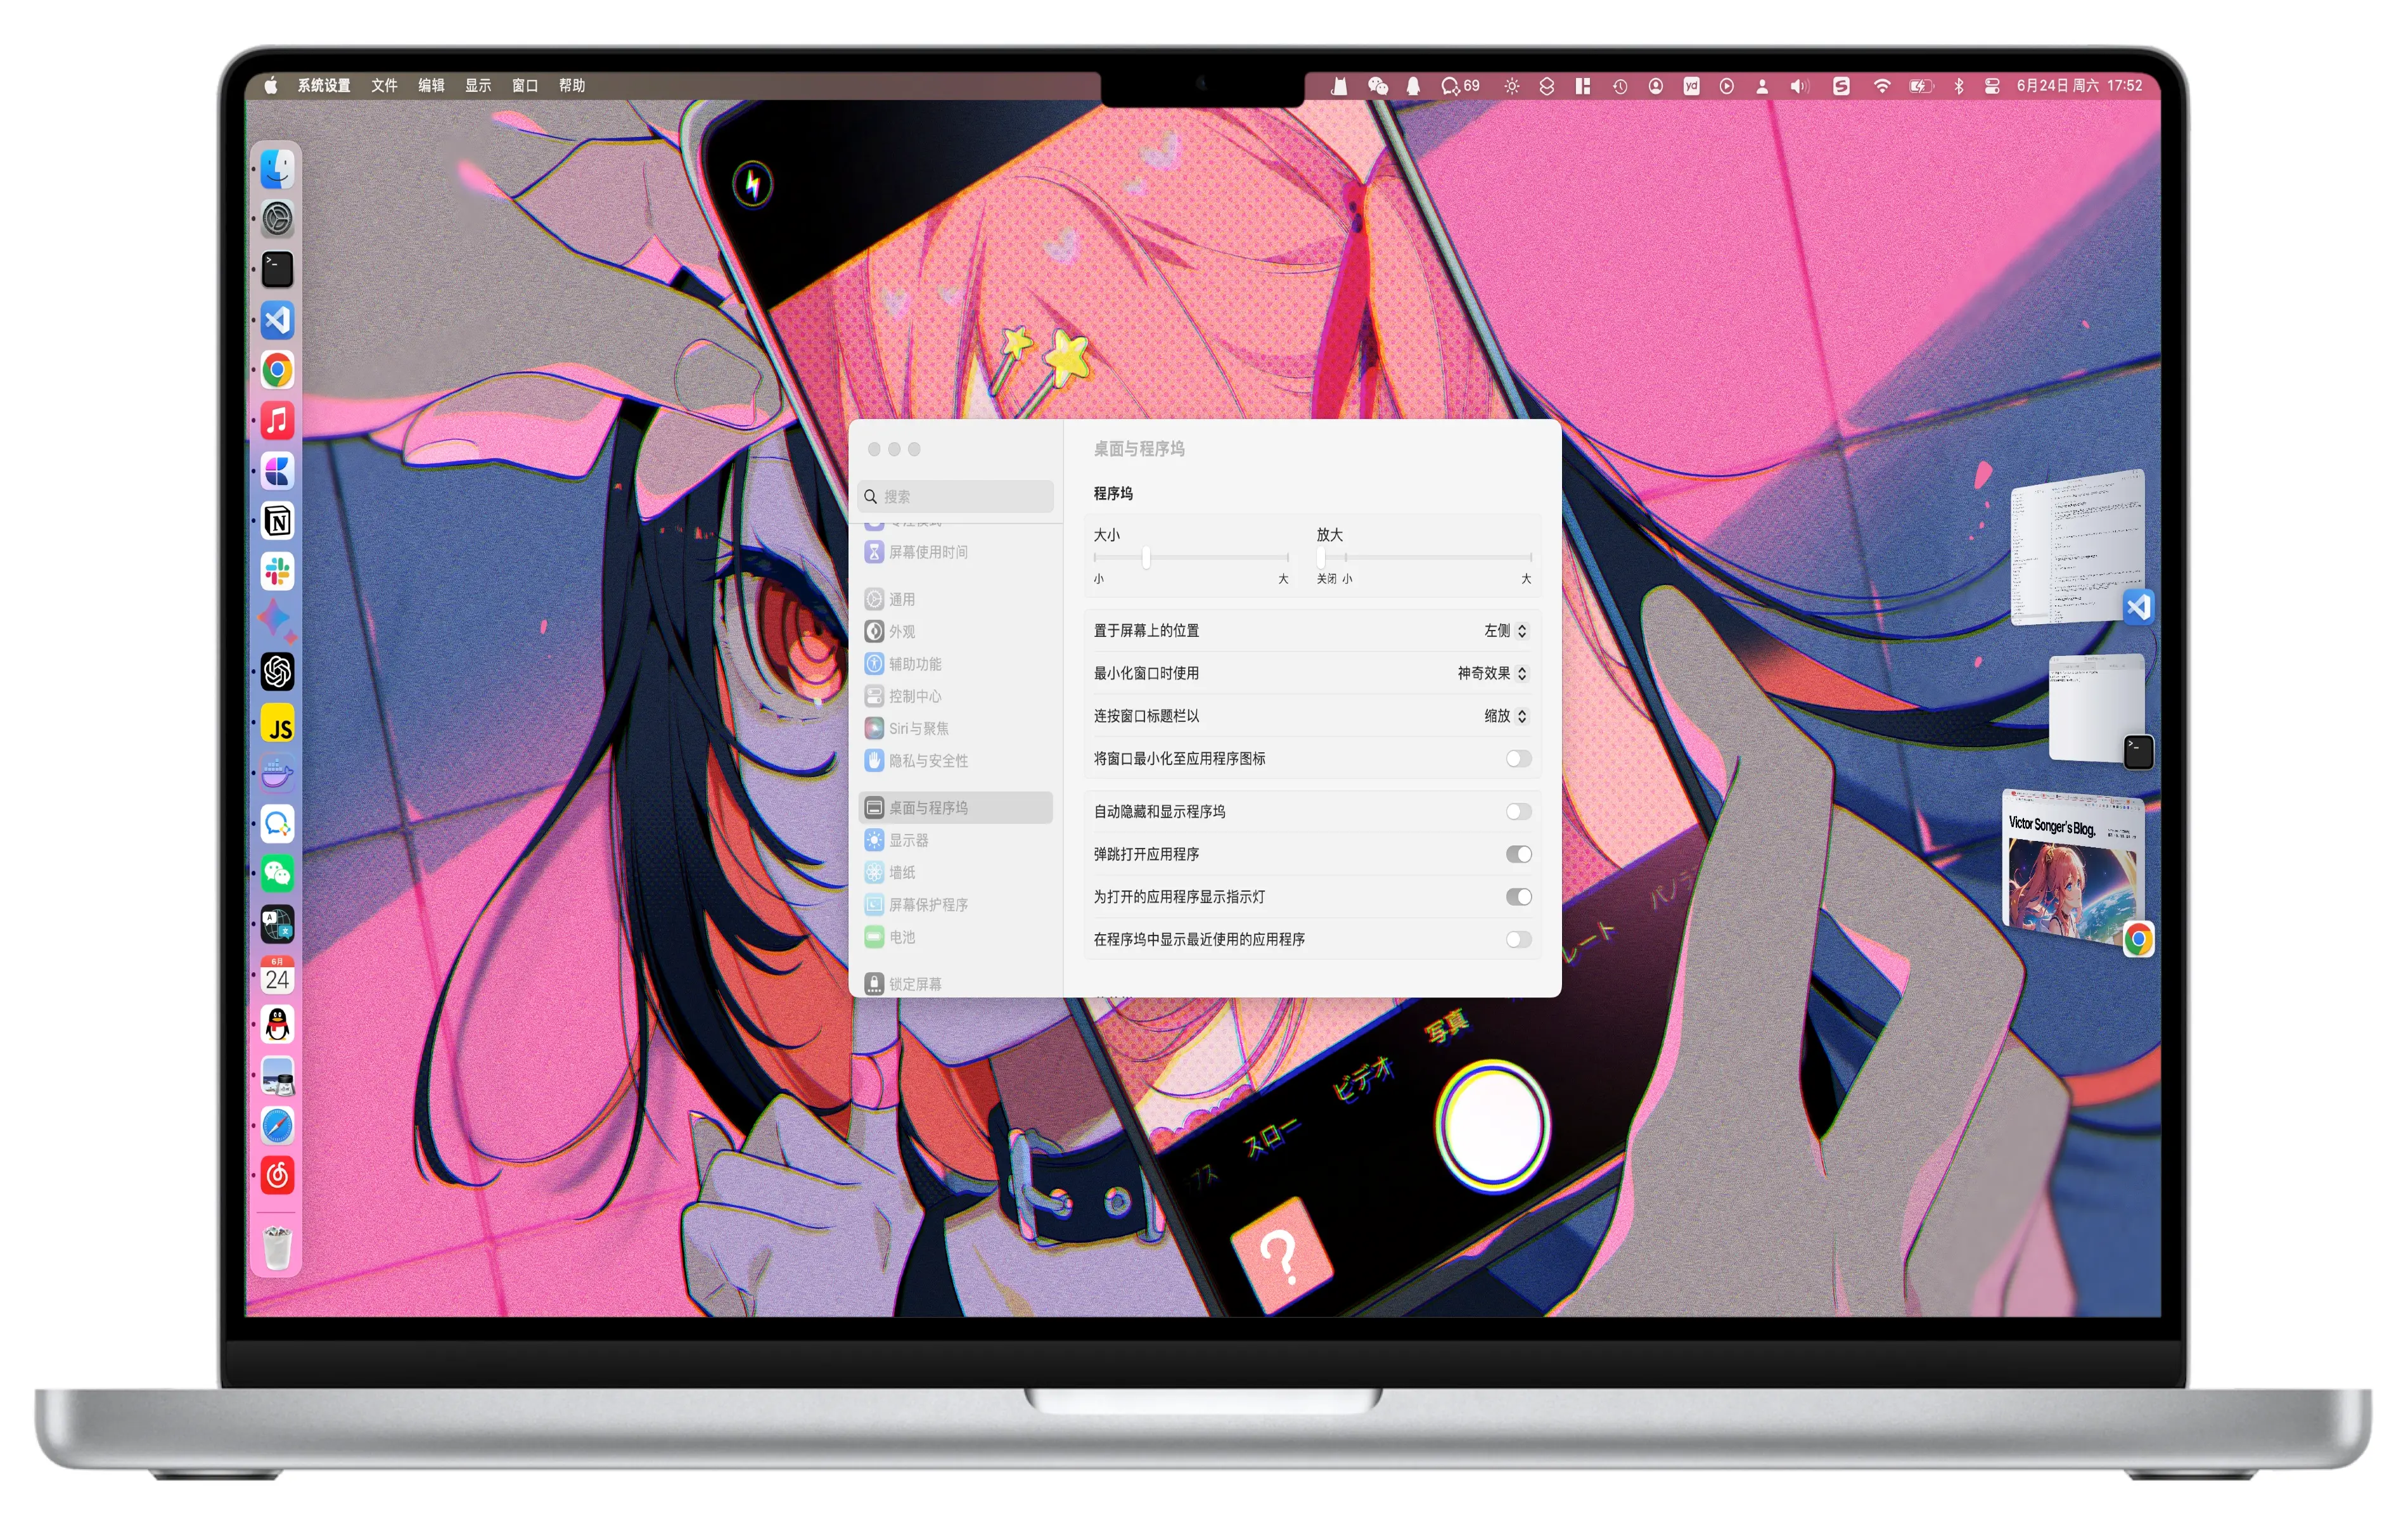
Task: Open Control Center in menu bar
Action: coord(1991,86)
